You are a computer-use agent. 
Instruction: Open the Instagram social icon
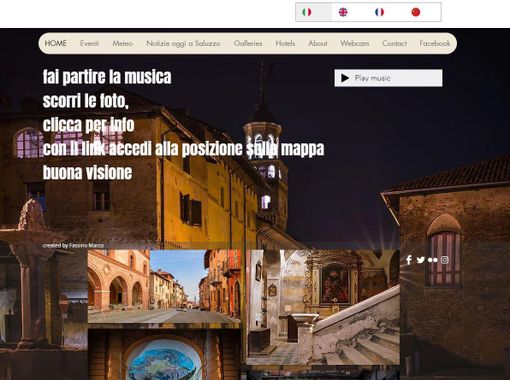coord(445,260)
